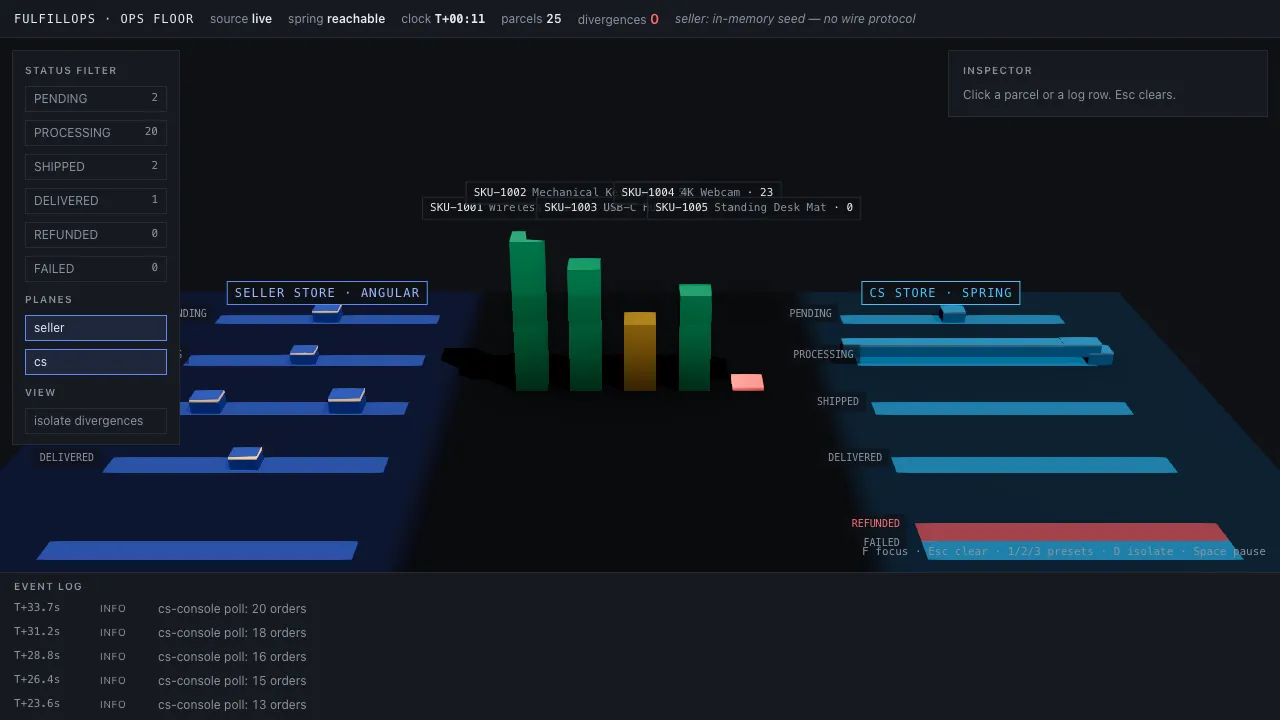This screenshot has height=720, width=1280.
Task: Toggle the FAILED status filter
Action: (96, 268)
